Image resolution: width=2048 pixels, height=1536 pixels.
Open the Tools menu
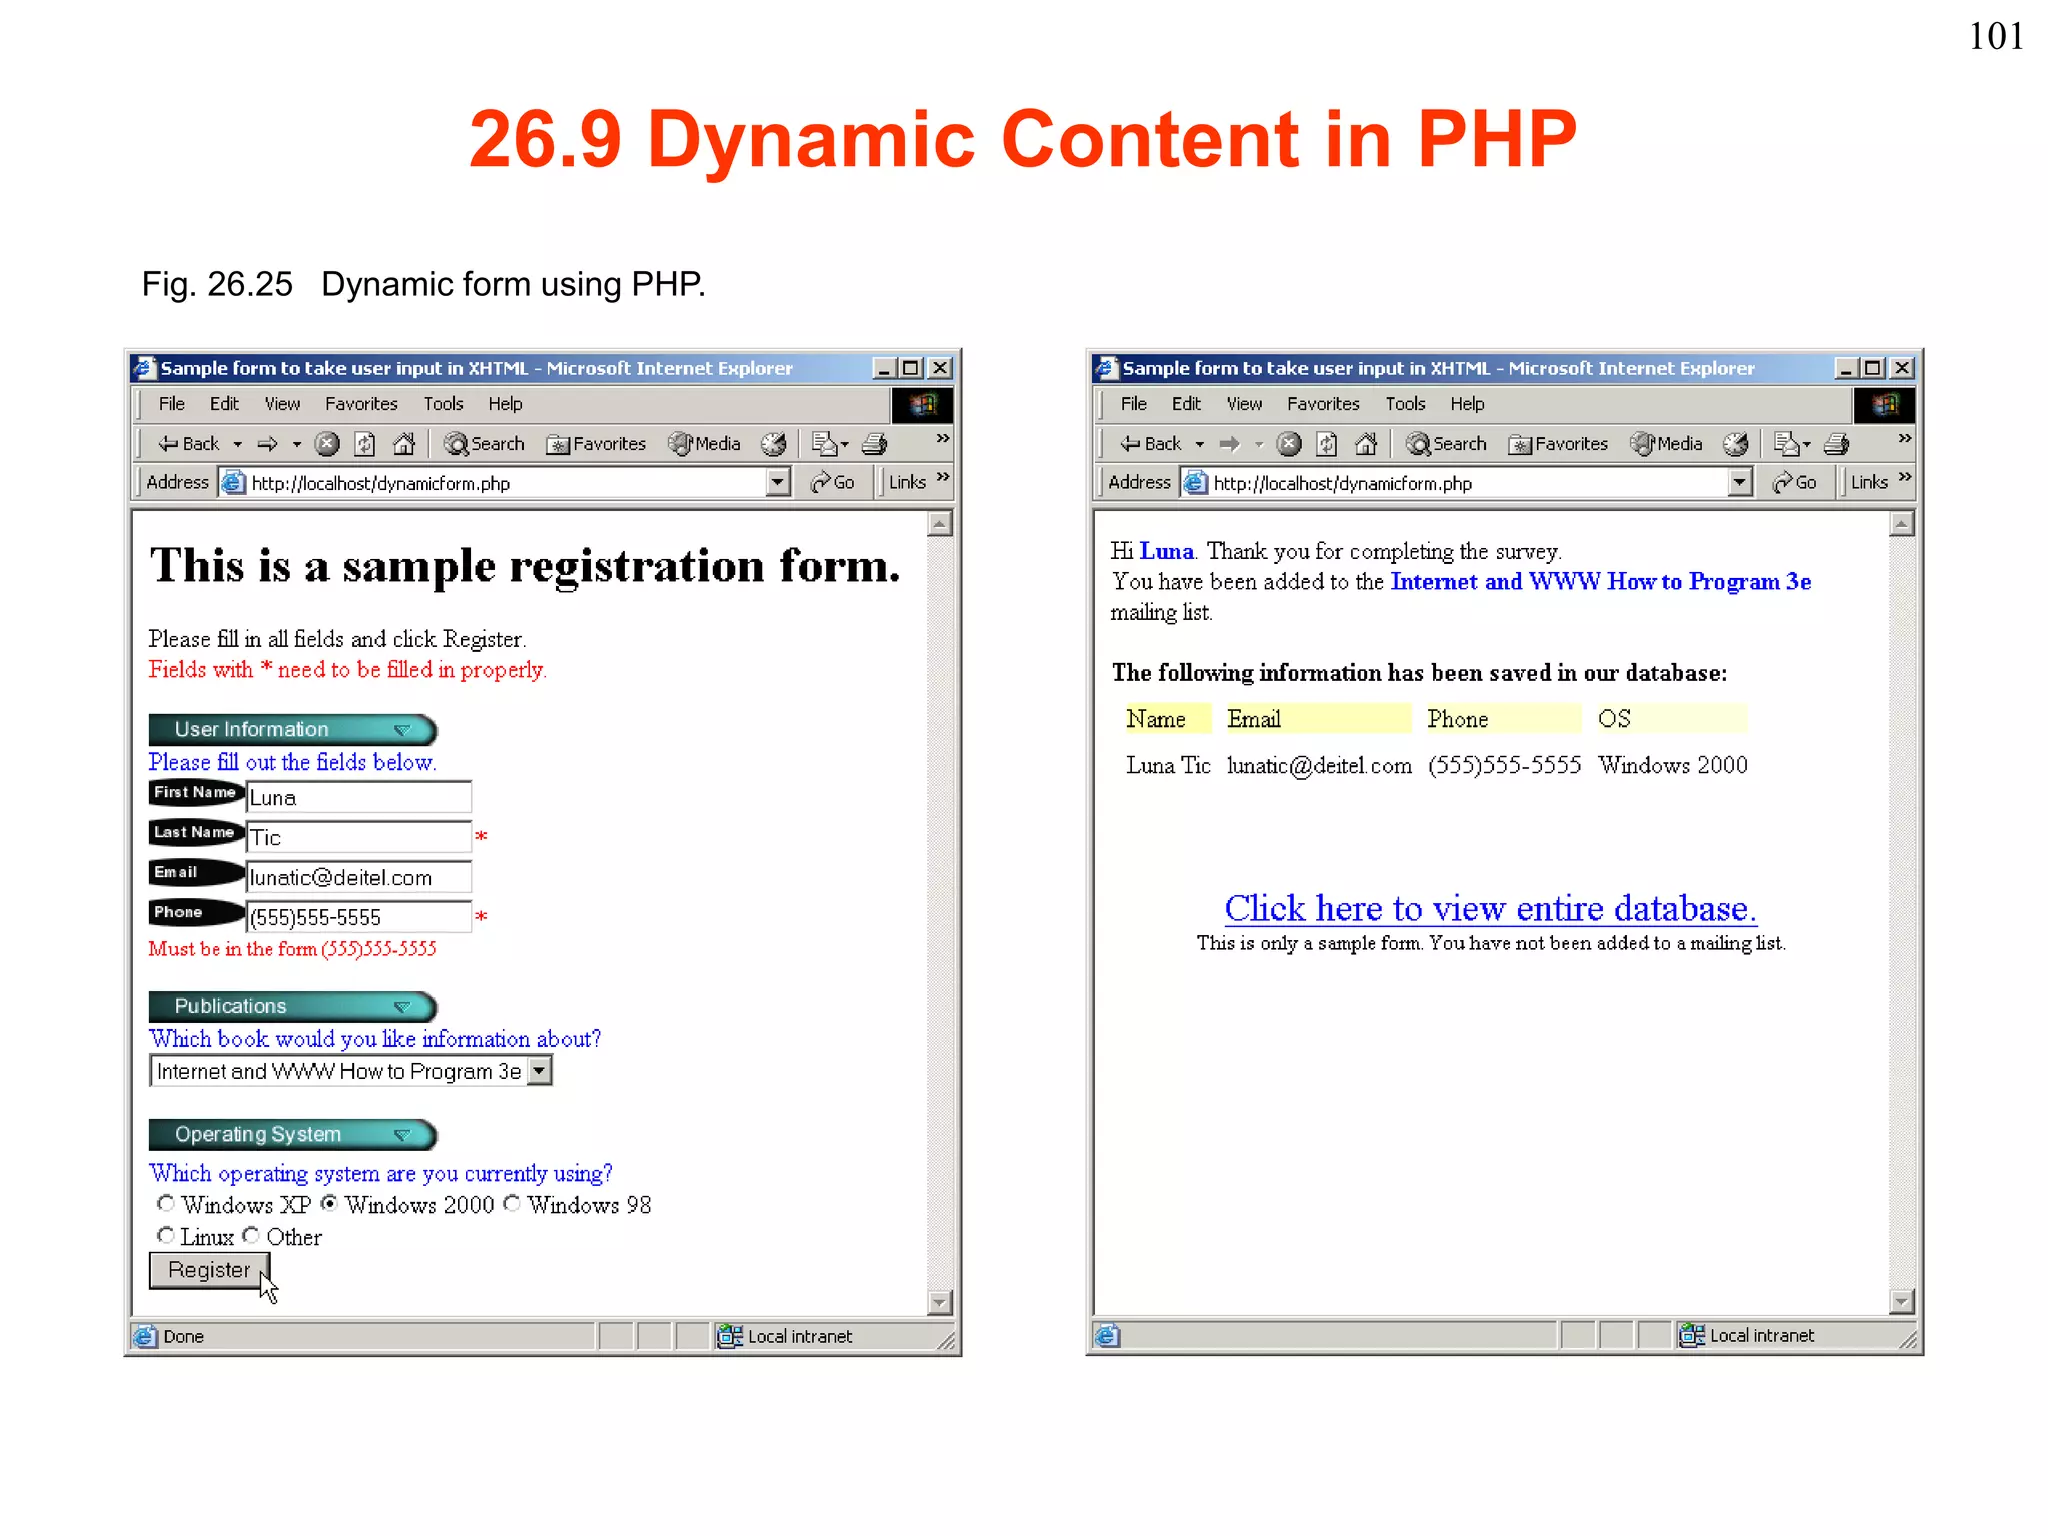tap(443, 403)
